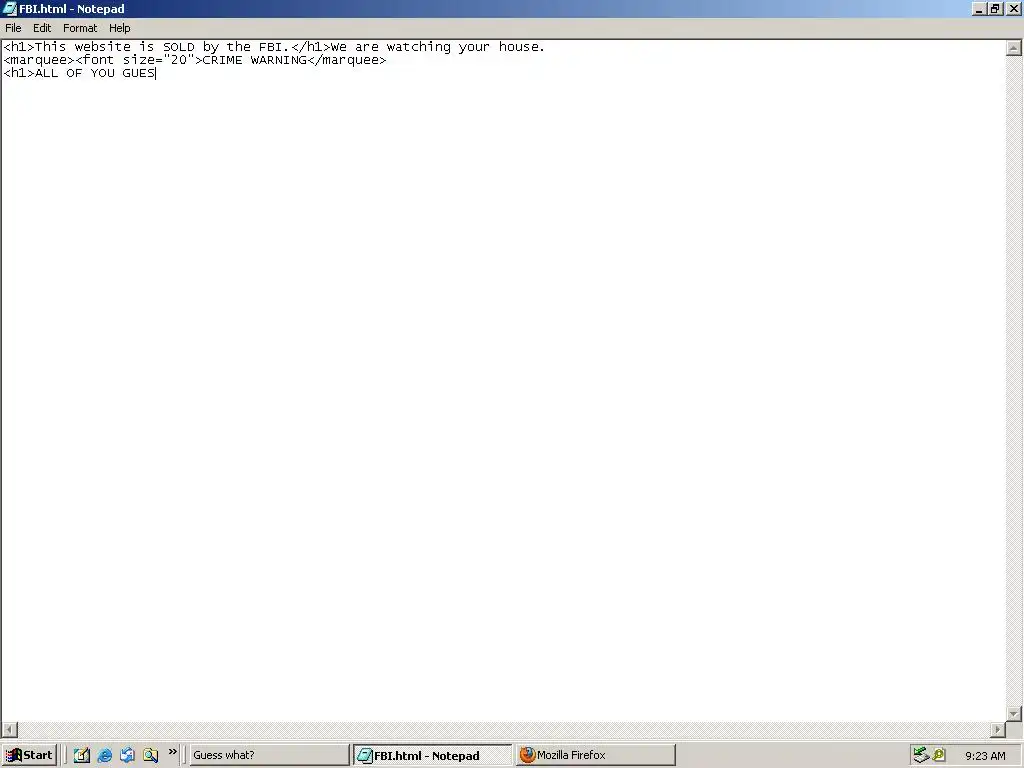Viewport: 1024px width, 768px height.
Task: Click the magnifier Quick Launch icon
Action: 150,755
